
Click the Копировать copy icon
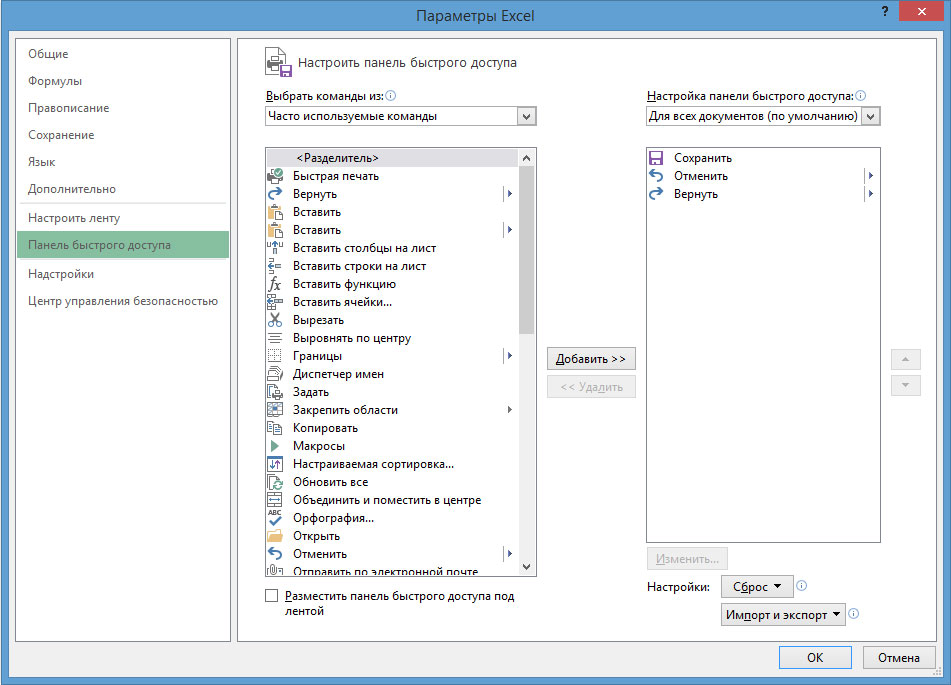pyautogui.click(x=275, y=428)
